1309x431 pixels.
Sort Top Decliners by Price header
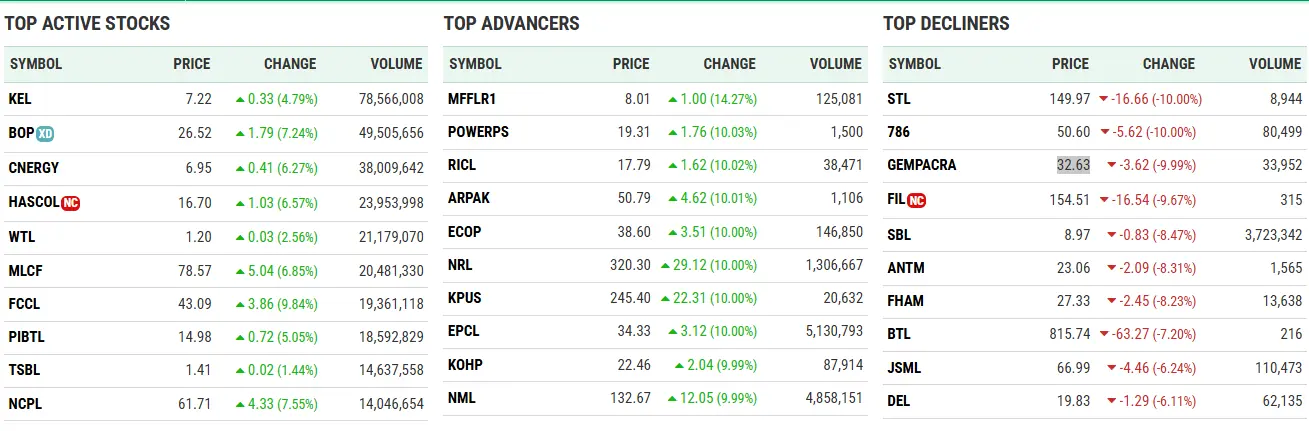(x=1070, y=64)
